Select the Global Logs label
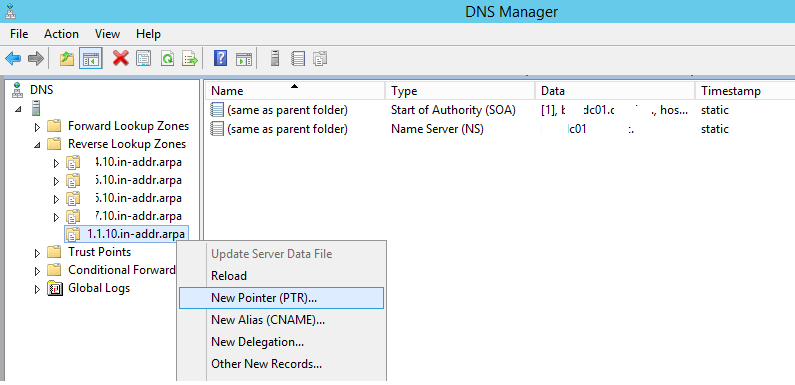The height and width of the screenshot is (385, 795). pyautogui.click(x=99, y=288)
